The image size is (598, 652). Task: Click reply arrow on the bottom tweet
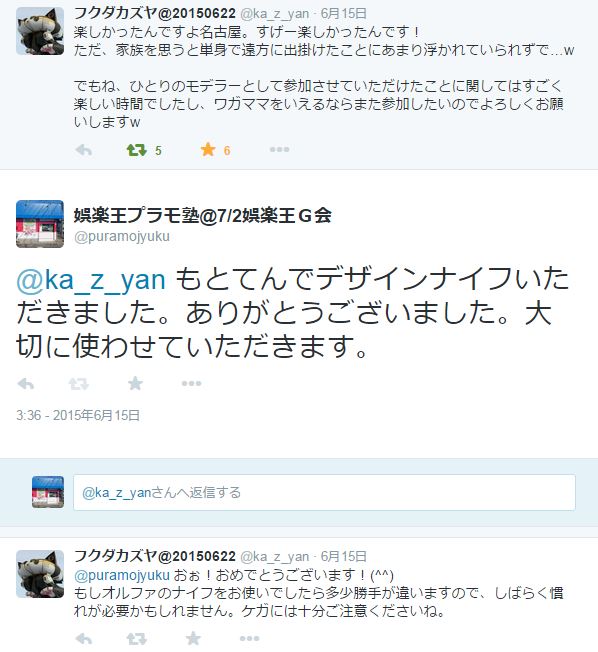83,638
